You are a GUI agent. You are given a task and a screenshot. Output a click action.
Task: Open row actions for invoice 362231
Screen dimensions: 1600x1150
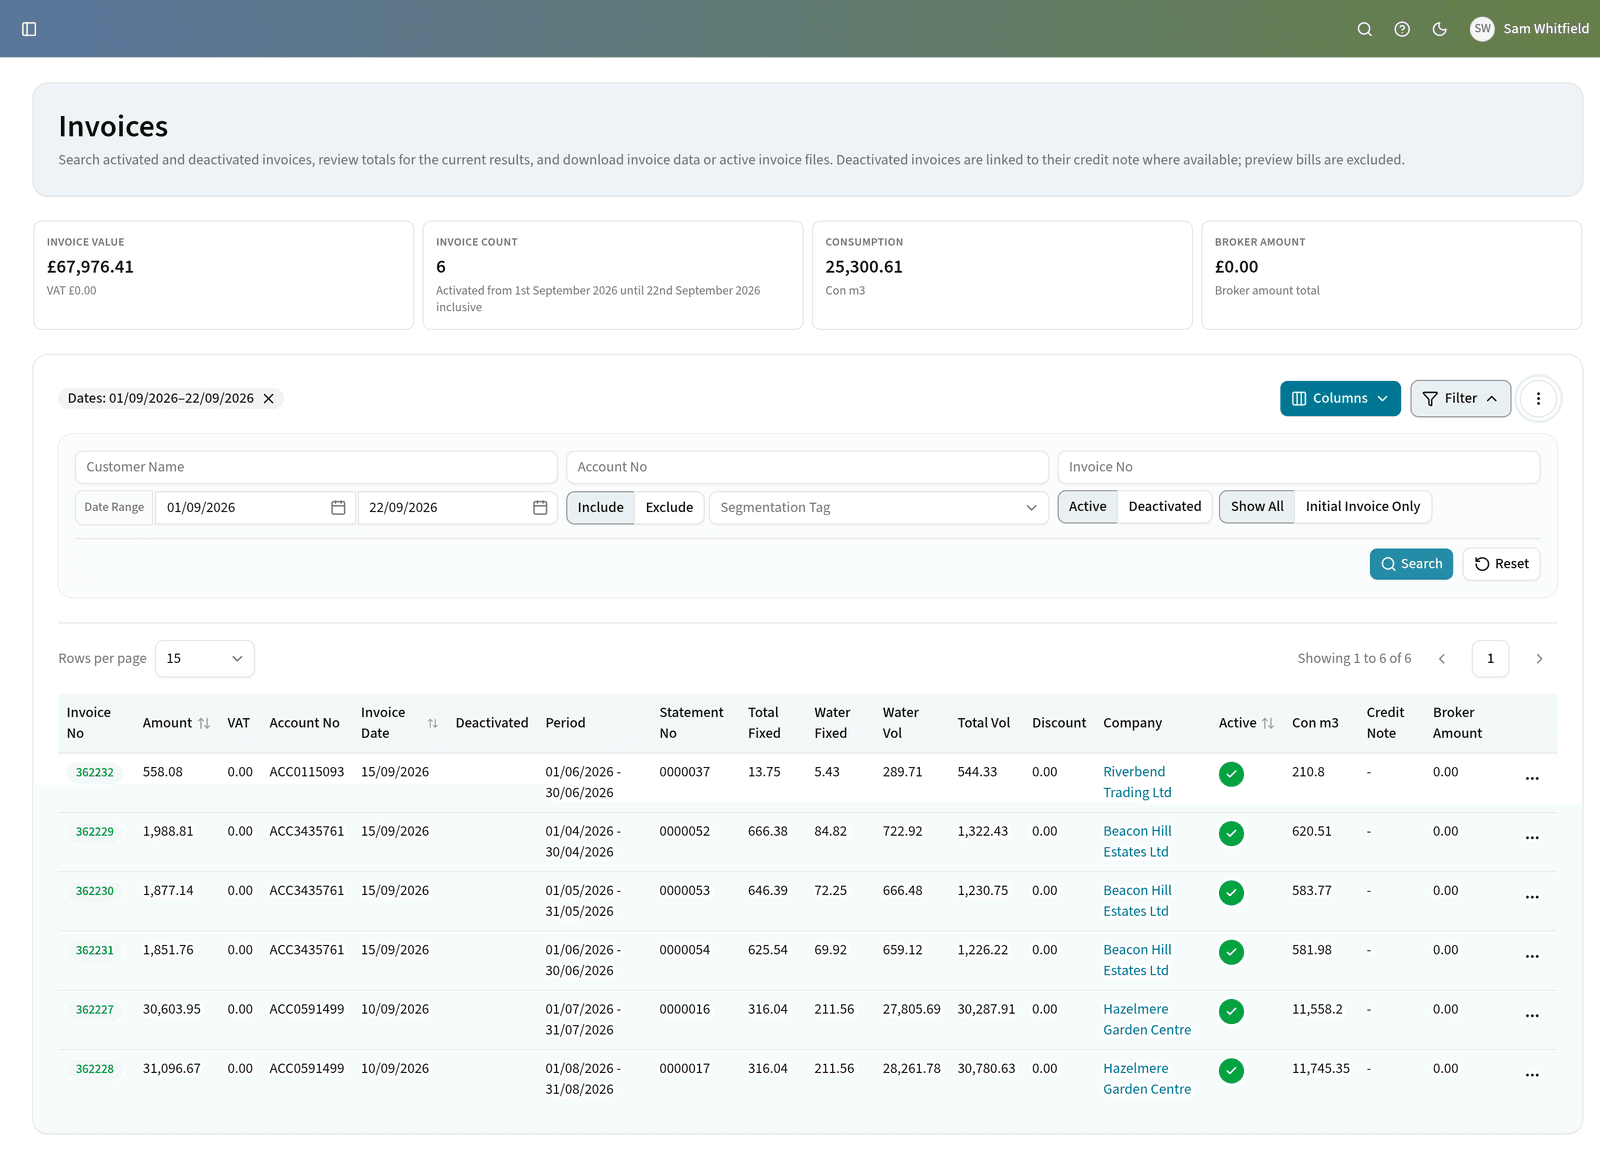pos(1532,956)
